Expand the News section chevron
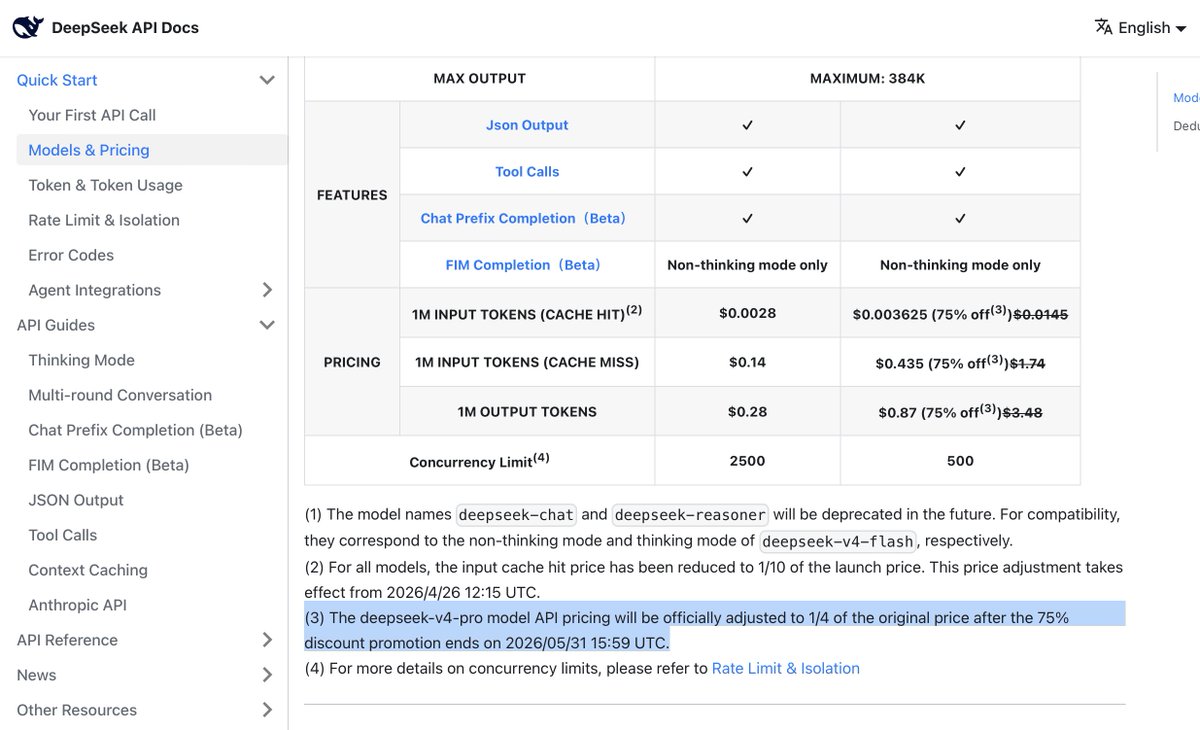The height and width of the screenshot is (730, 1200). pyautogui.click(x=267, y=675)
